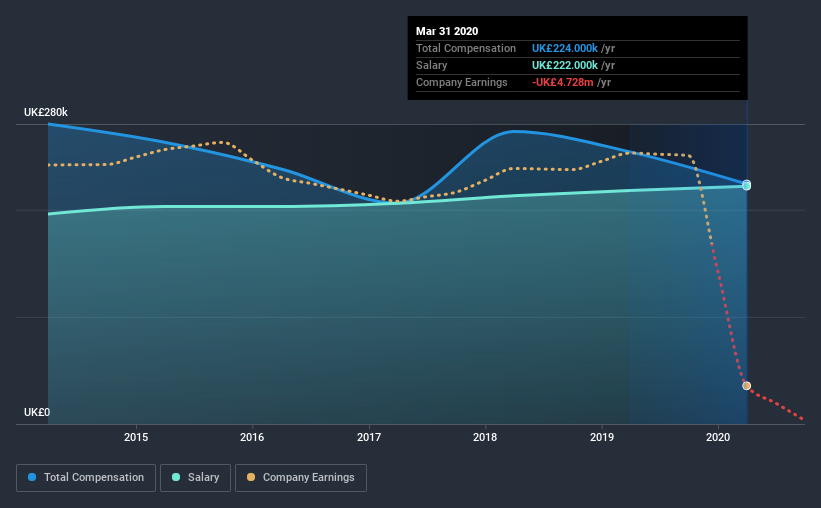Click the Mar 31 2020 tooltip date
The image size is (821, 508).
(x=447, y=31)
